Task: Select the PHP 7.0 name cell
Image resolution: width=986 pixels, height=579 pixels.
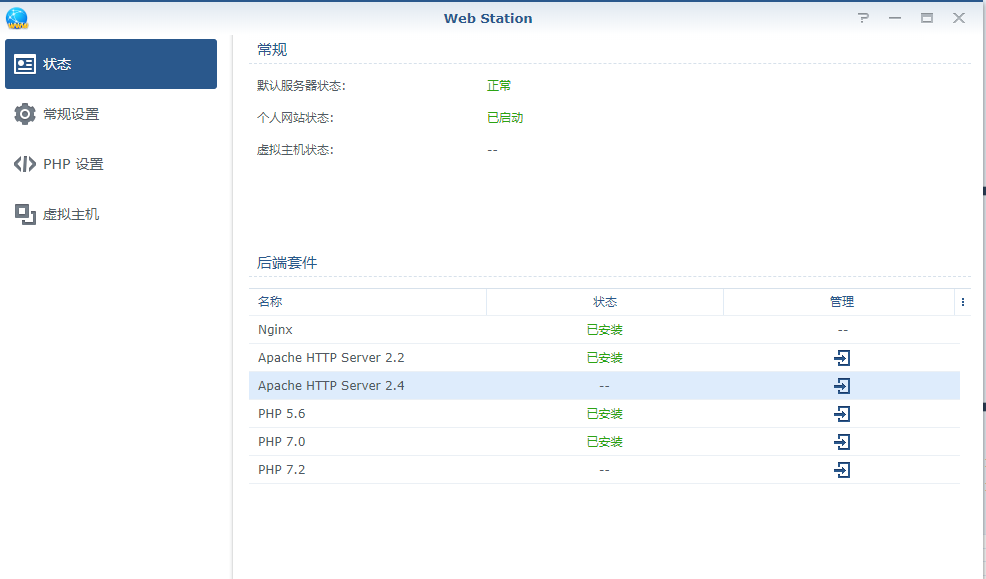Action: (x=281, y=442)
